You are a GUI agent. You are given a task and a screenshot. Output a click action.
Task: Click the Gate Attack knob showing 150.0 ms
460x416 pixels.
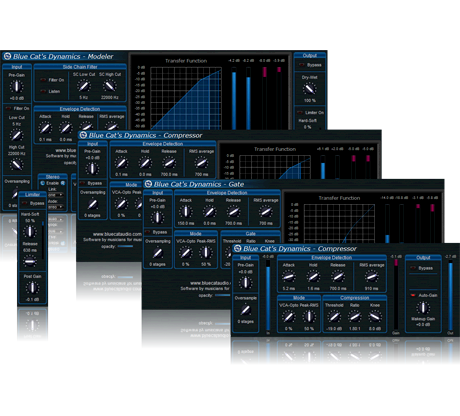tap(185, 211)
